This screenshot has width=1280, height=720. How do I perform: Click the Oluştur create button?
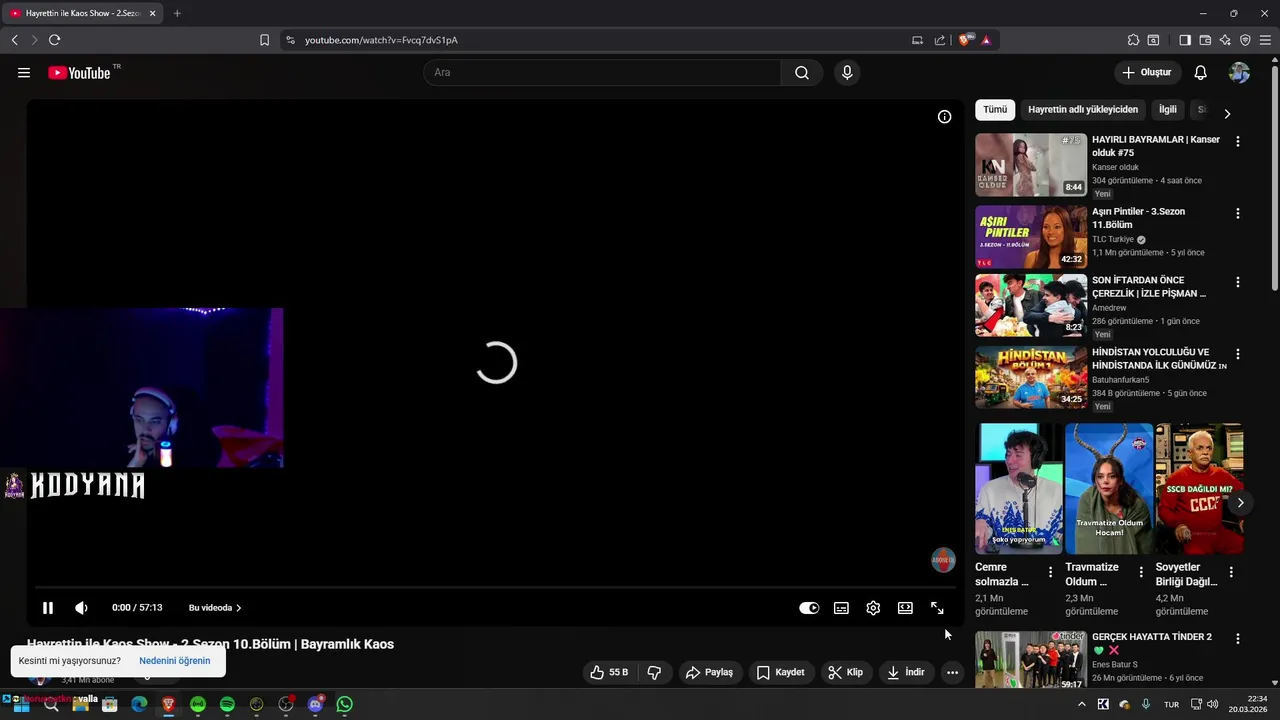(x=1147, y=73)
